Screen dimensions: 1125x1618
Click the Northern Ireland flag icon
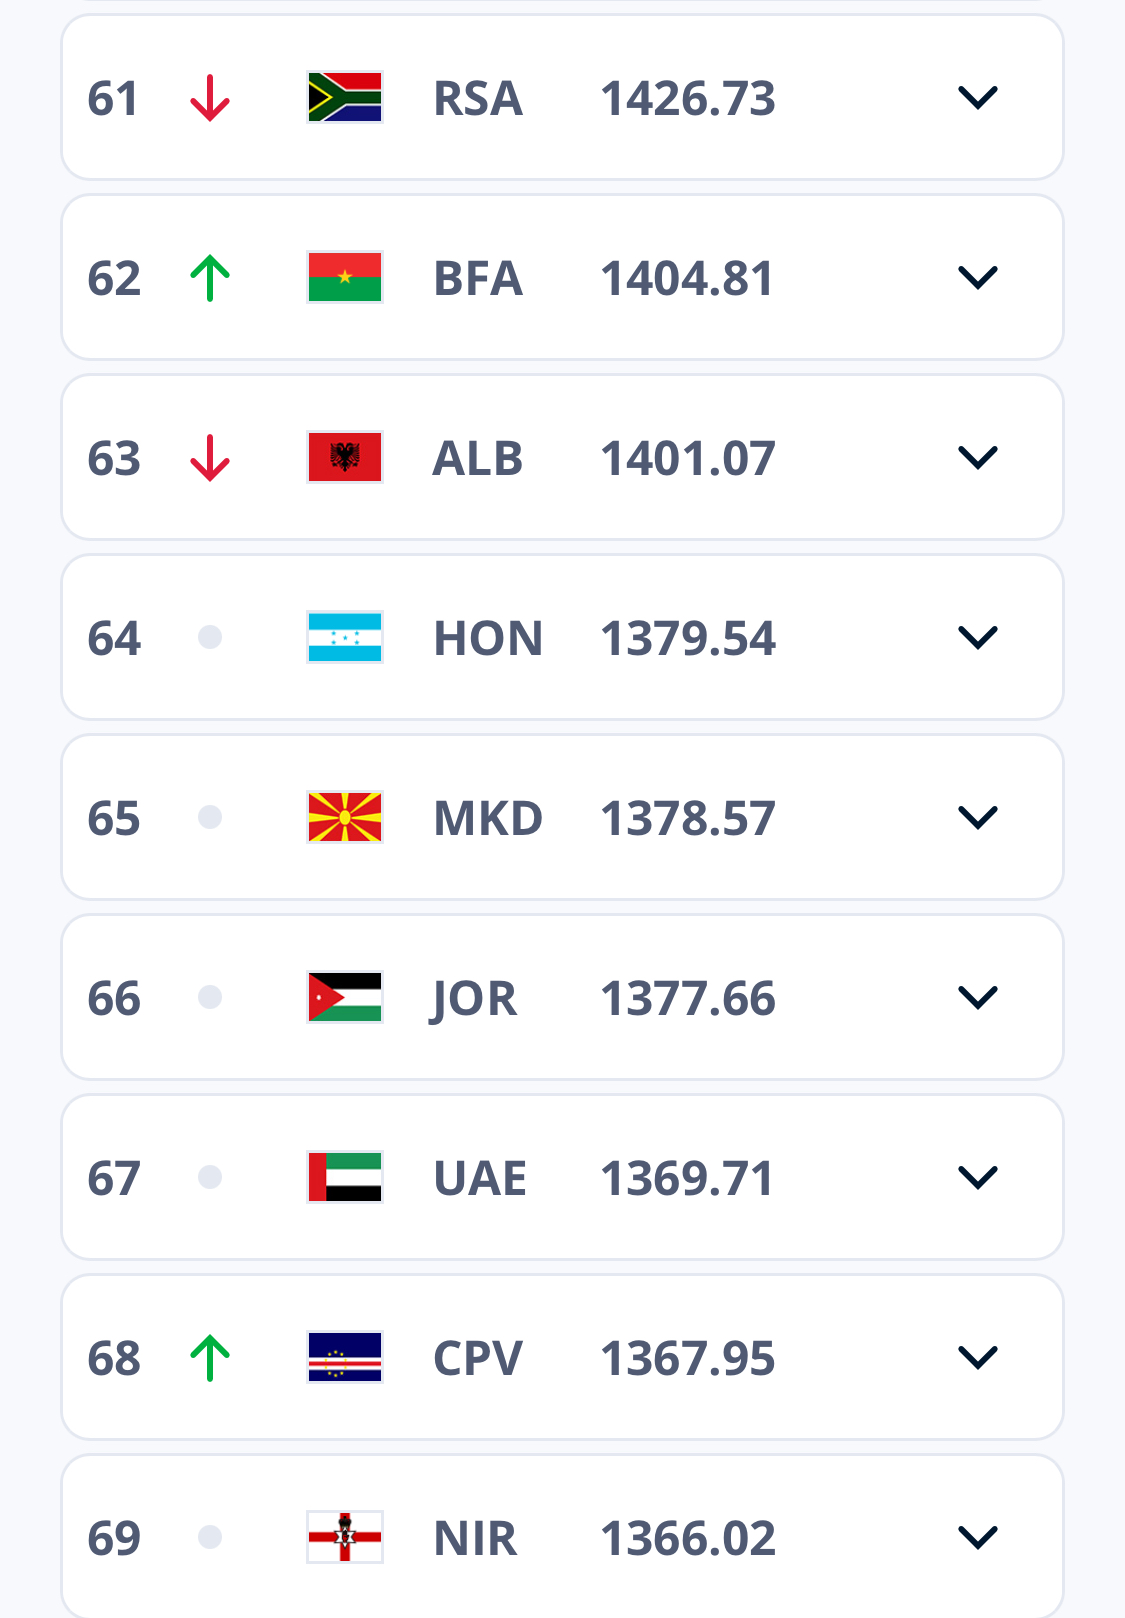click(345, 1537)
